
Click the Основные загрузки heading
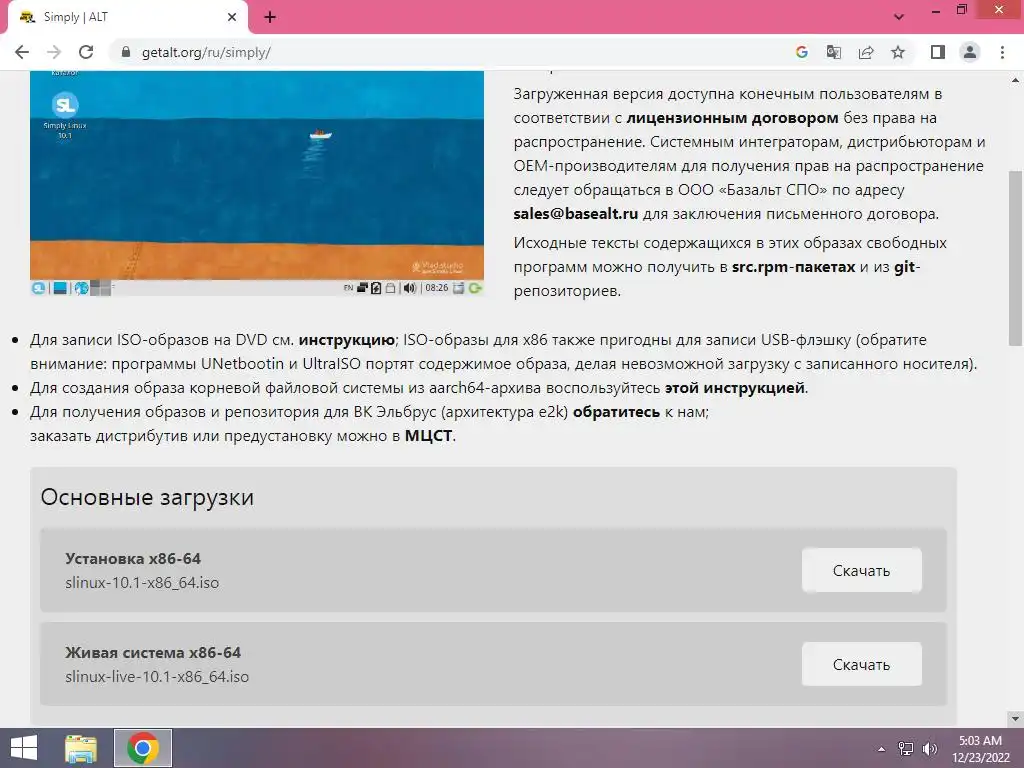(x=147, y=497)
